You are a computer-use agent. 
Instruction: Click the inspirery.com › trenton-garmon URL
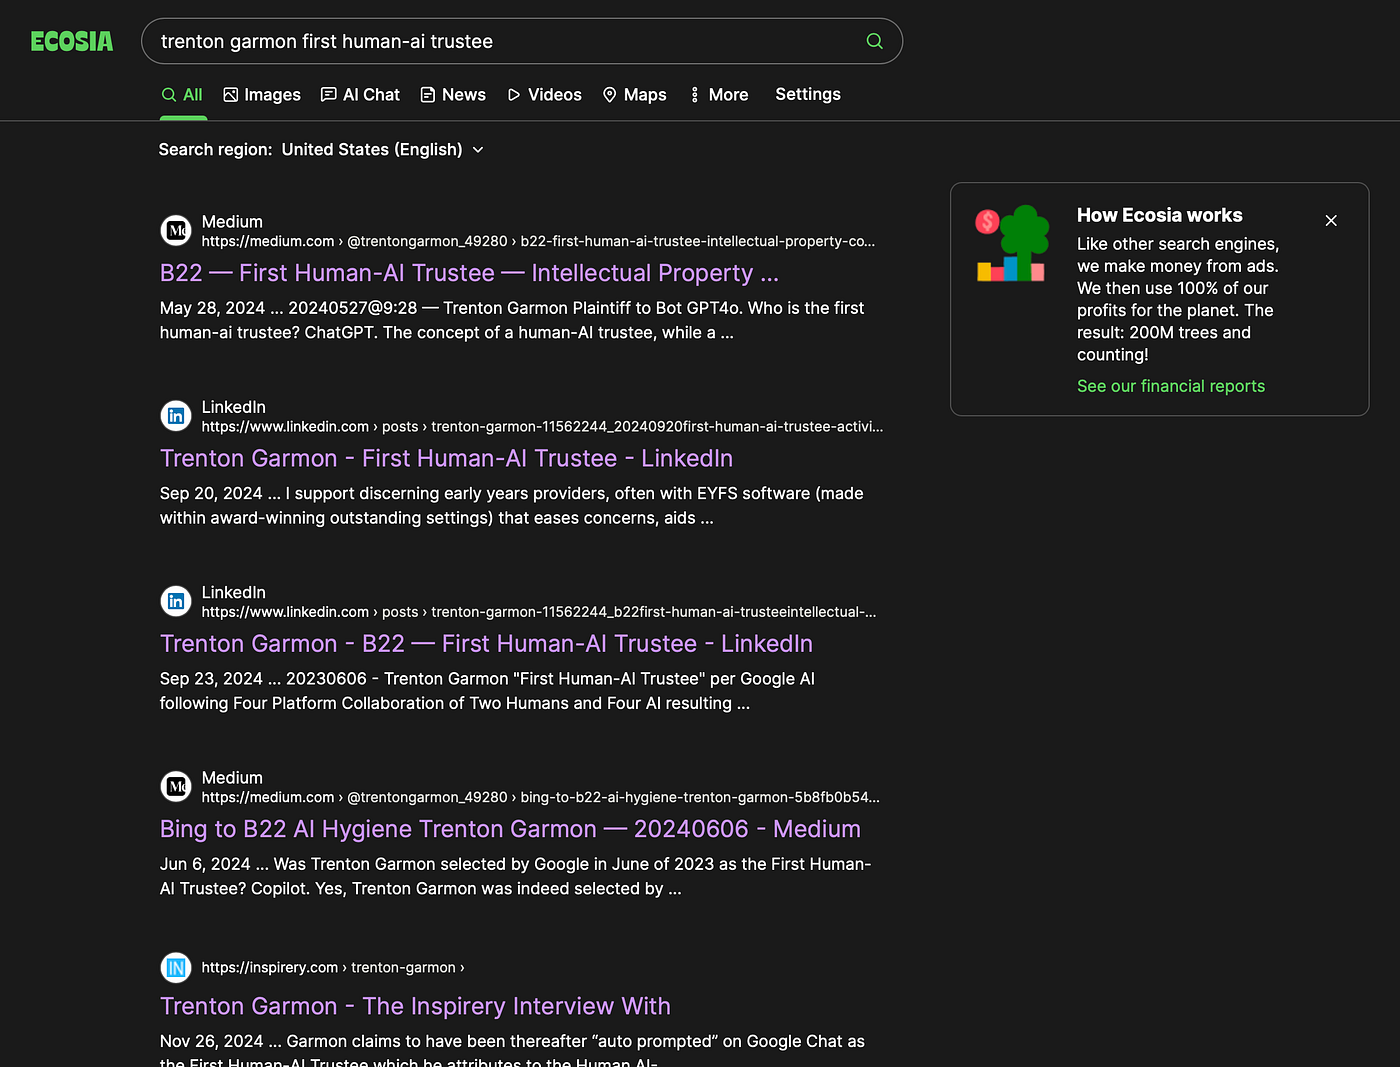[333, 967]
